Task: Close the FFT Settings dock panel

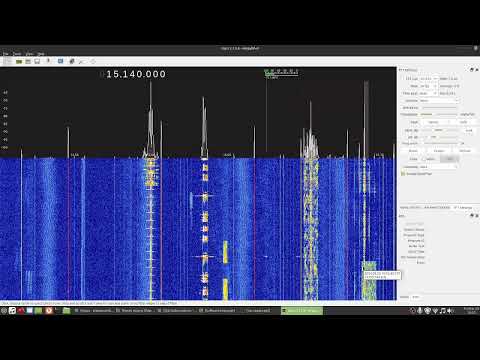Action: [x=477, y=70]
